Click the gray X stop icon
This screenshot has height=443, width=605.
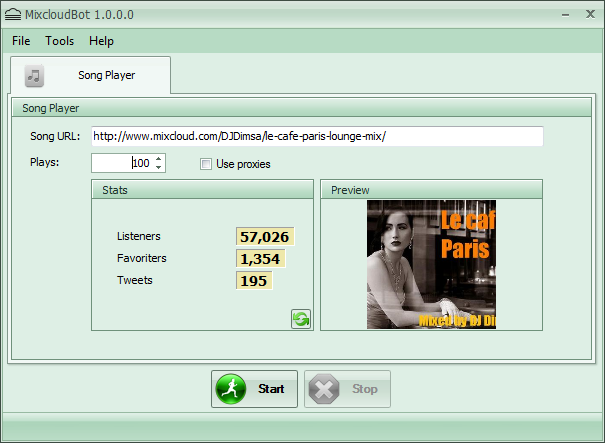[x=324, y=389]
